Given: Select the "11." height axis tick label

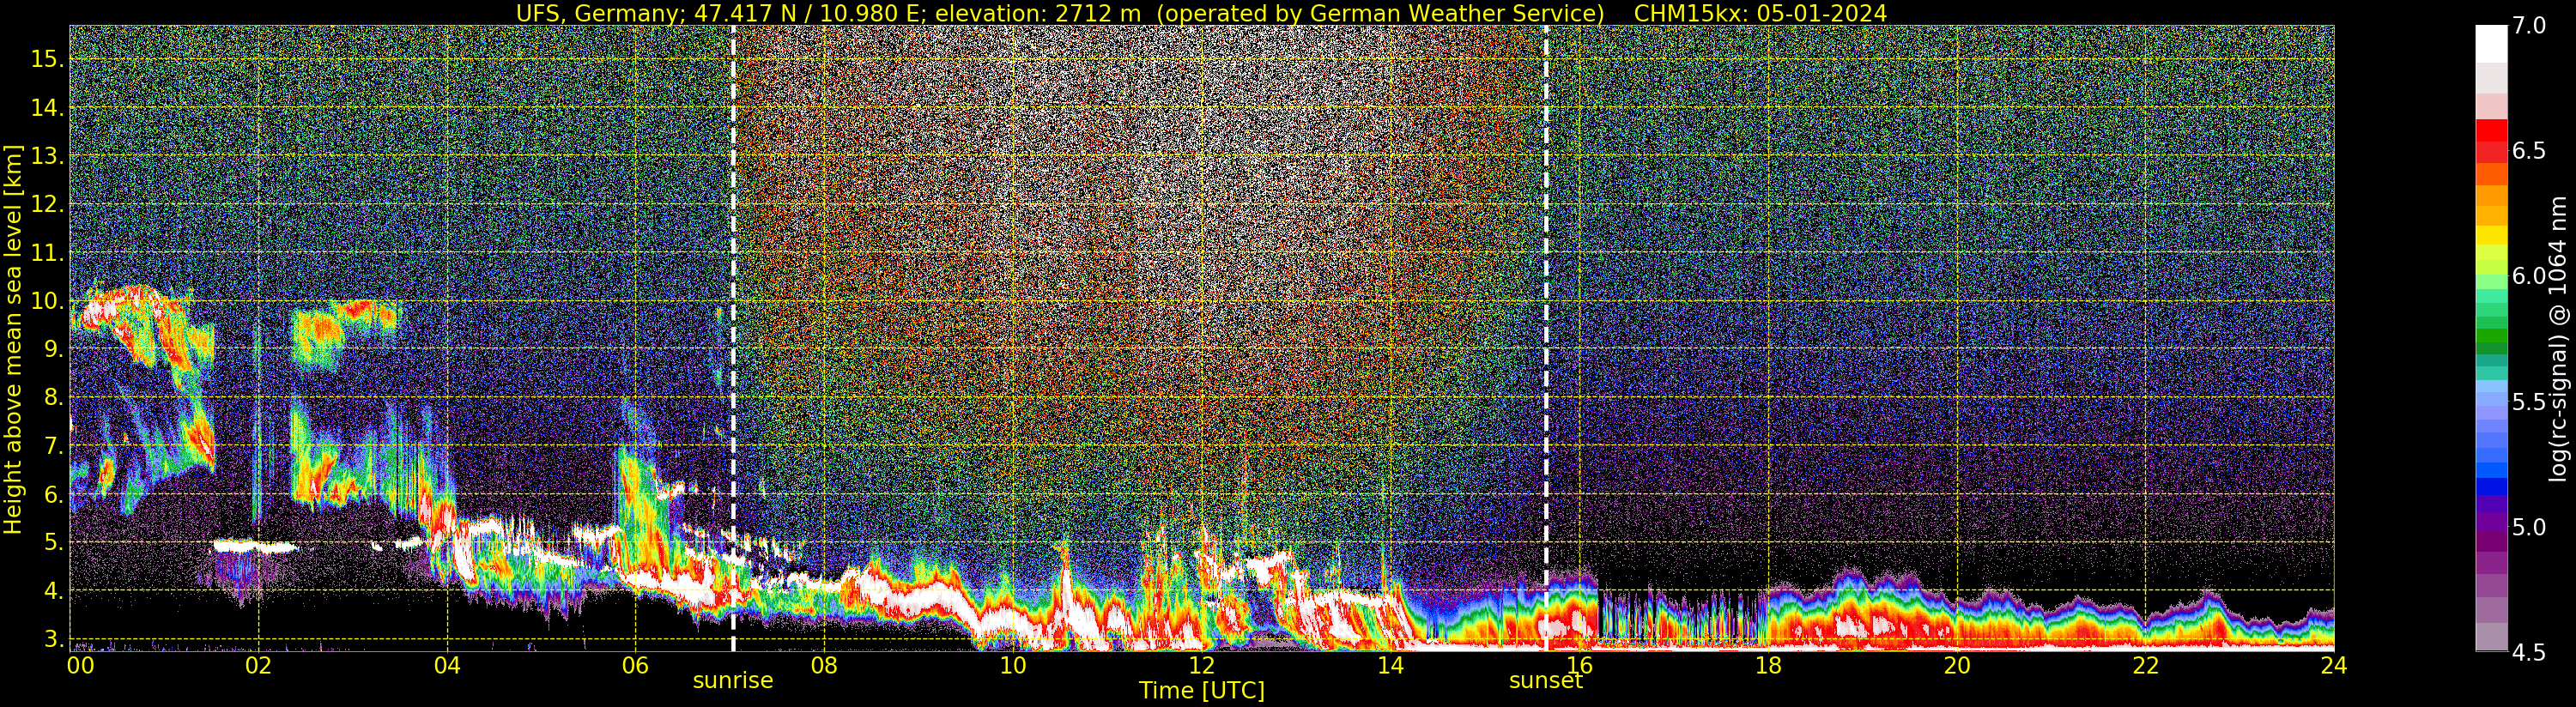Looking at the screenshot, I should coord(48,253).
